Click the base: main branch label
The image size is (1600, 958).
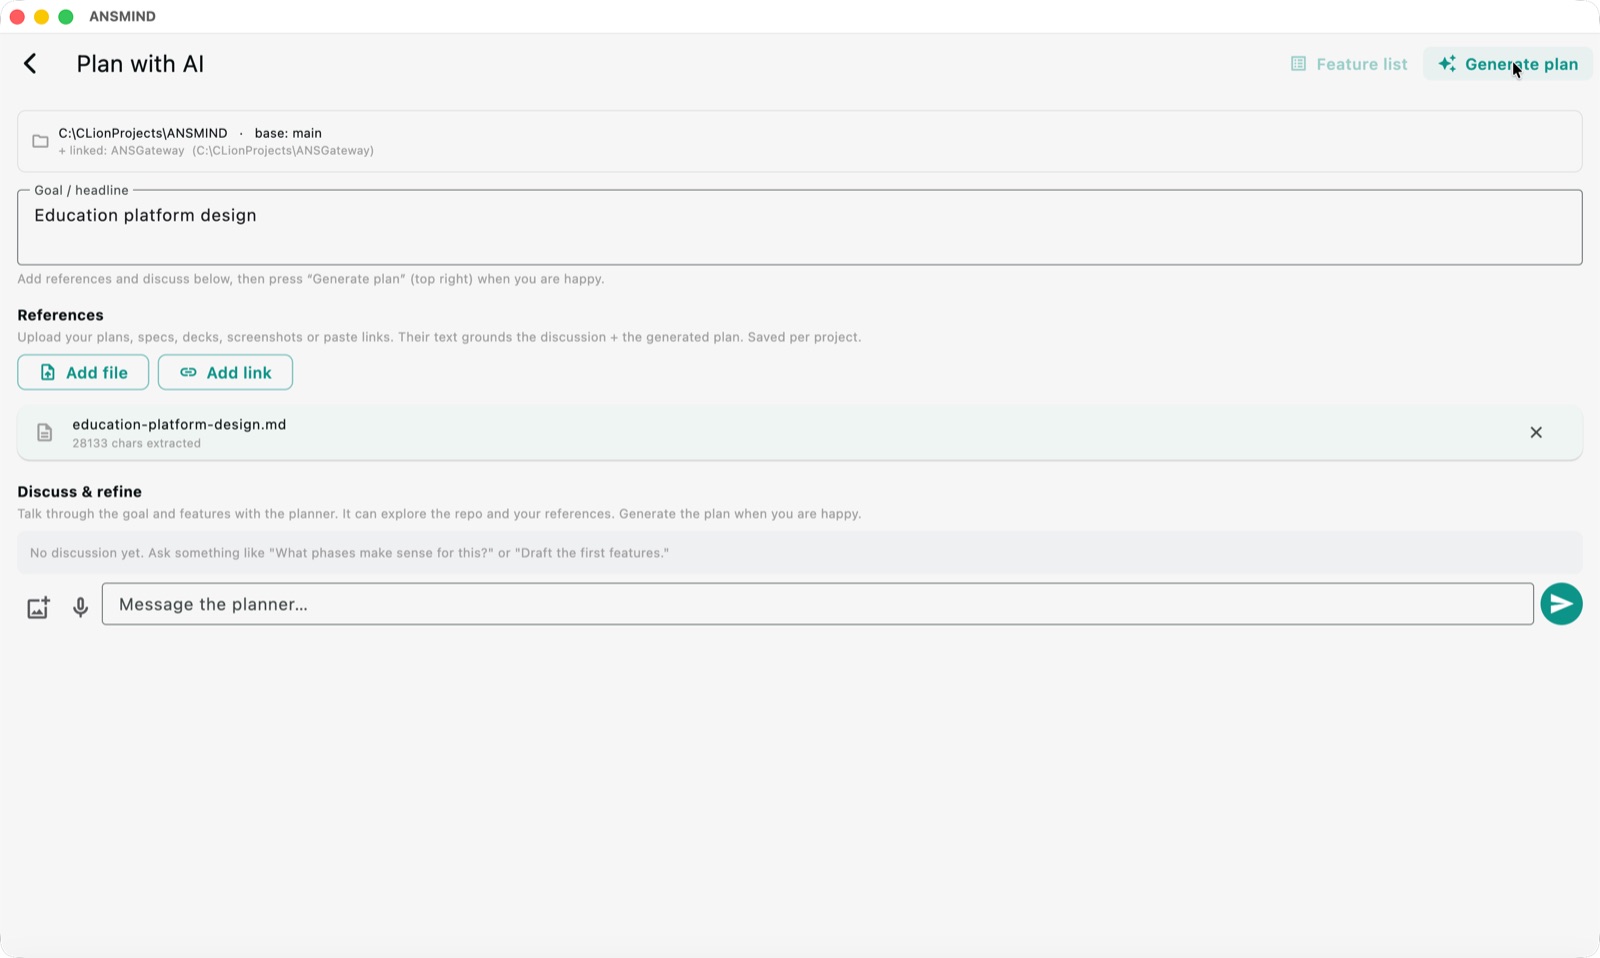[288, 133]
